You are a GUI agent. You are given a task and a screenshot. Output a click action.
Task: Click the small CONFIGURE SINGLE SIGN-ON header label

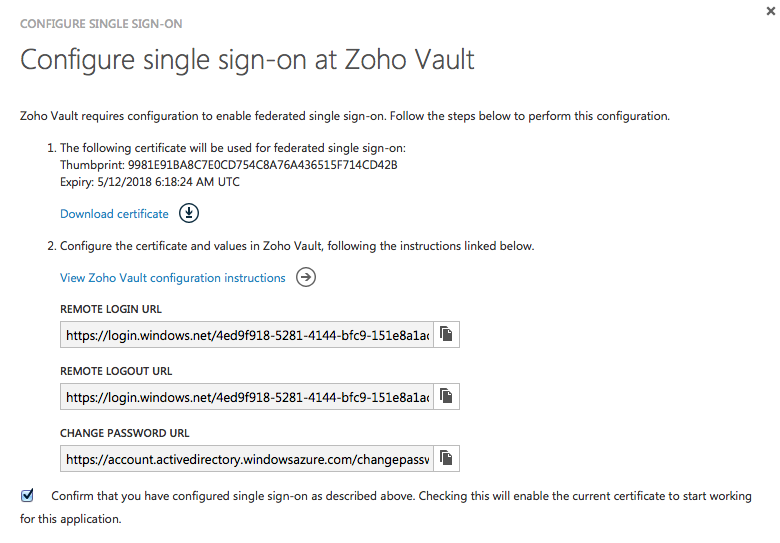pos(101,23)
